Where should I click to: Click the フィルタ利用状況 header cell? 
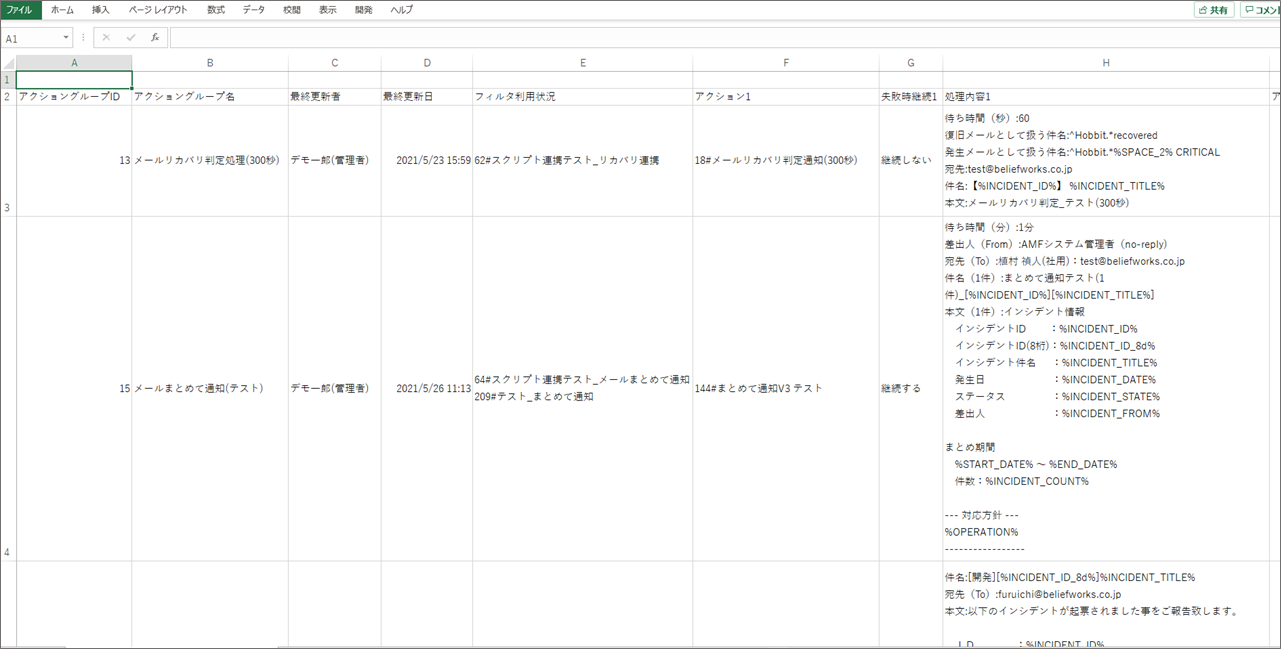pos(582,97)
